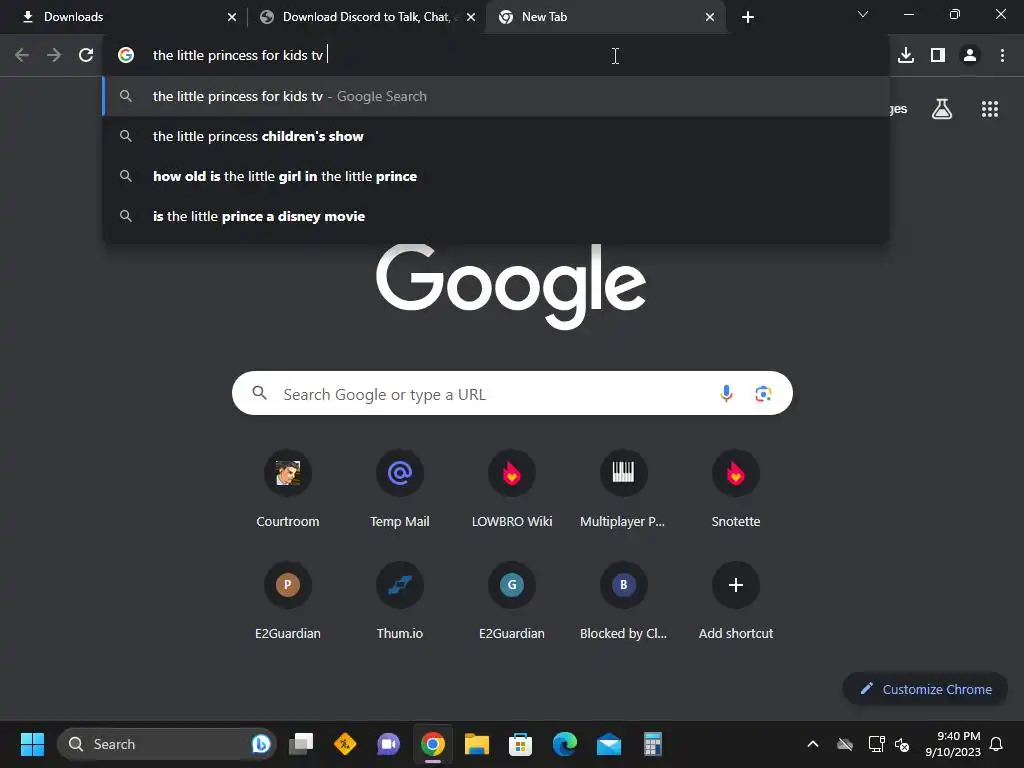
Task: Open Bing chat icon in taskbar search
Action: (x=261, y=744)
